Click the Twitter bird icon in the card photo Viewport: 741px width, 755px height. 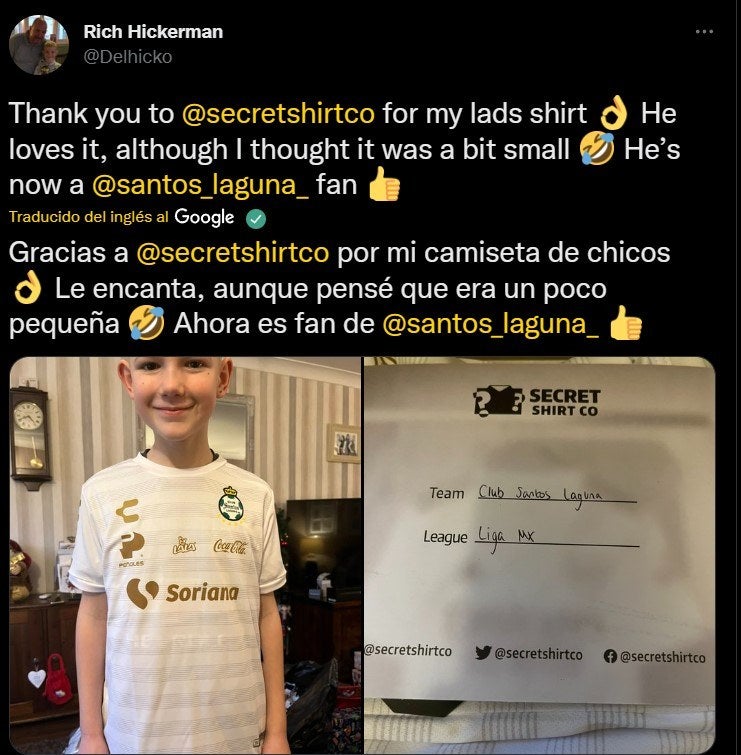click(483, 653)
